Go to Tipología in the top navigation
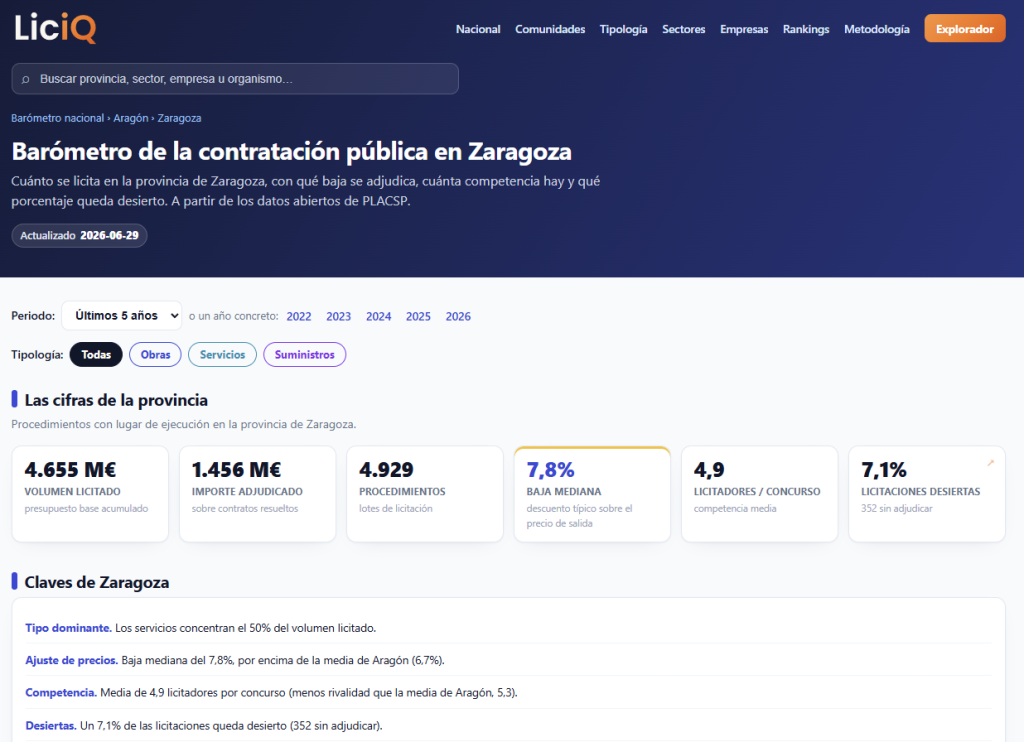Screen dimensions: 1024x742 point(624,29)
